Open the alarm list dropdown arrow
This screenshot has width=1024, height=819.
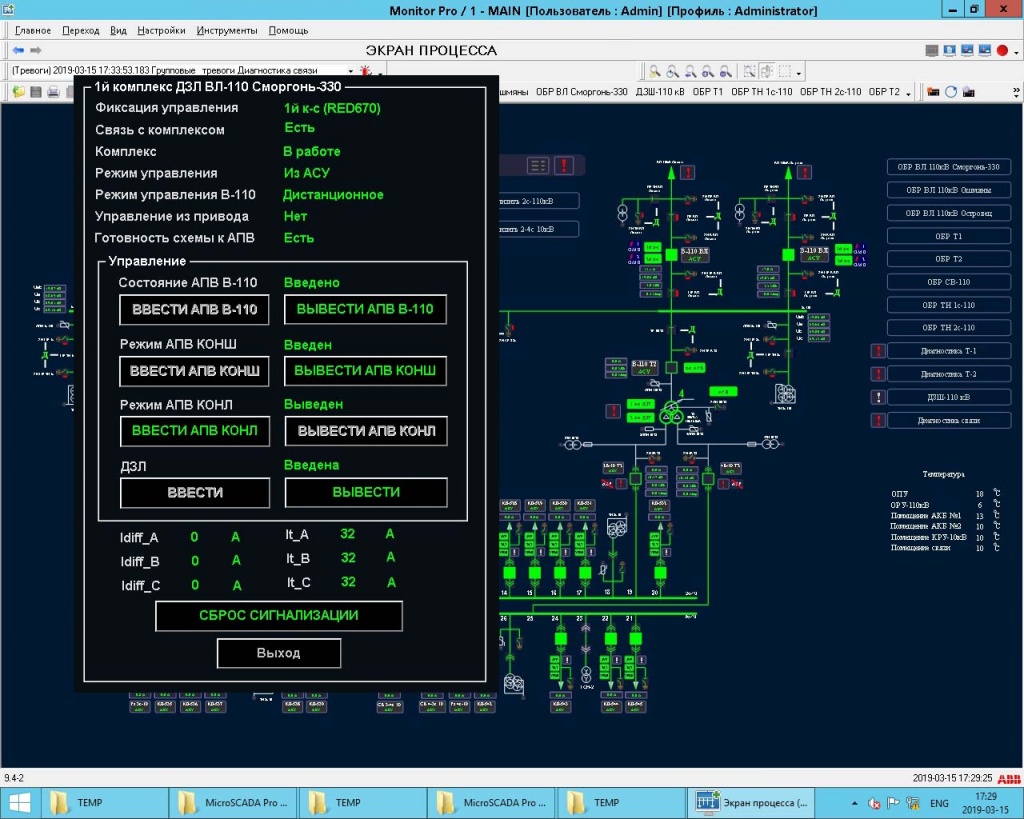click(x=351, y=71)
